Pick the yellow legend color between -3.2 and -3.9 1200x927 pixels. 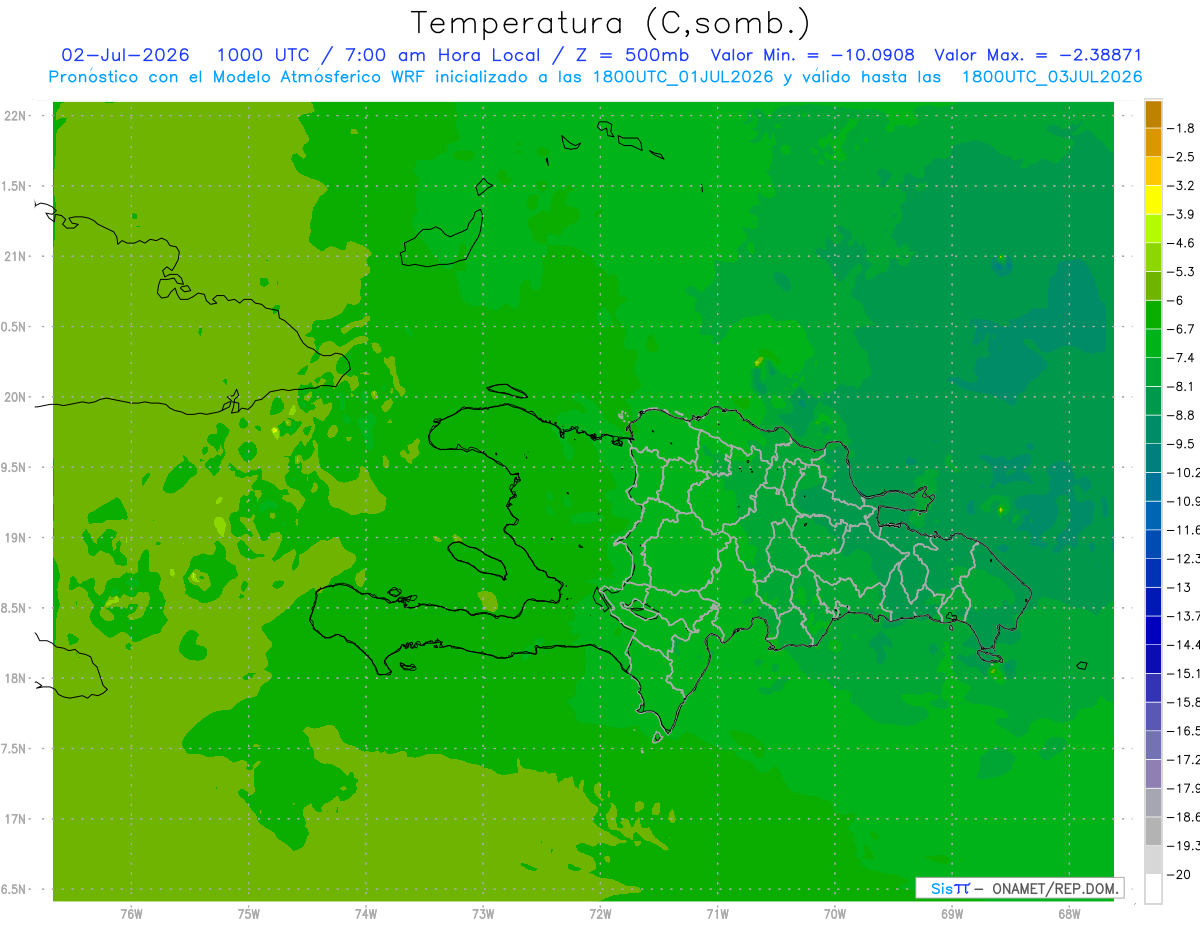[1153, 200]
